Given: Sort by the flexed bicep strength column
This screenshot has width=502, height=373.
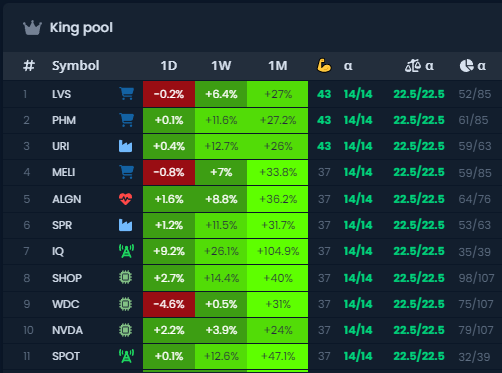Looking at the screenshot, I should [x=324, y=65].
